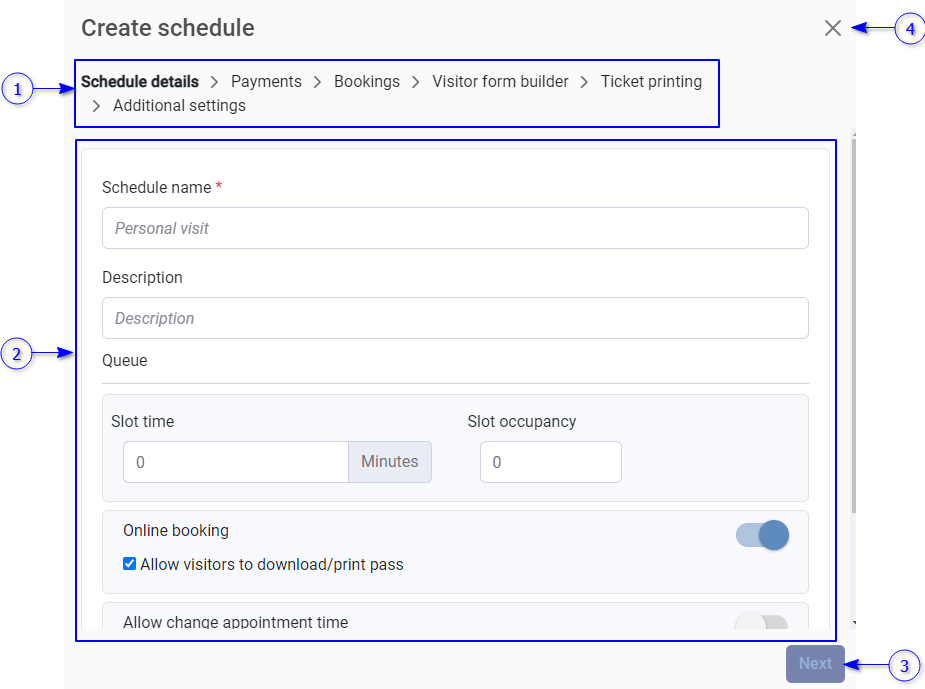Turn off Online booking switch
This screenshot has height=689, width=925.
coord(762,535)
